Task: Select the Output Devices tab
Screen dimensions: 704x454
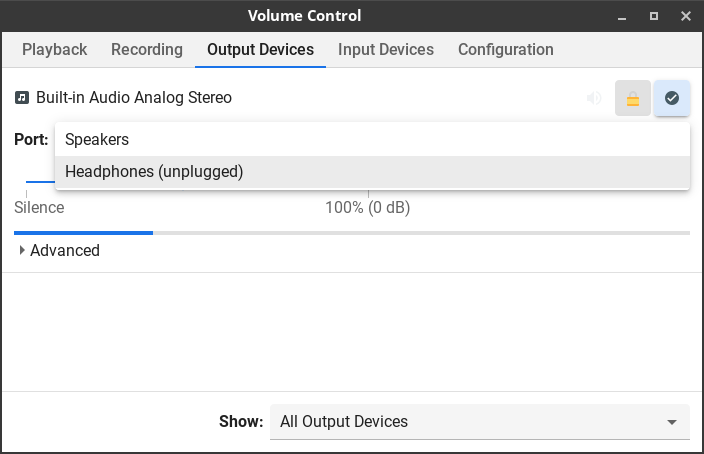Action: pos(261,50)
